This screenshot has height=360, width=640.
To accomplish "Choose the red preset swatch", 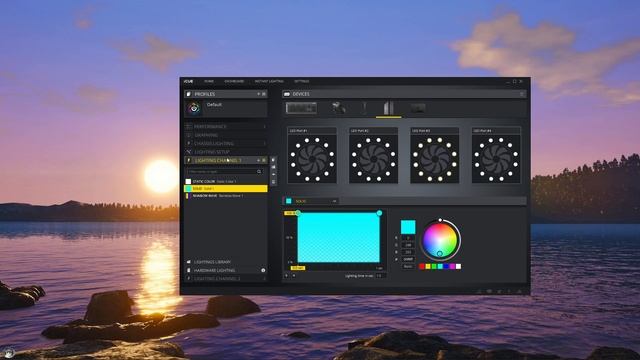I will pos(422,267).
